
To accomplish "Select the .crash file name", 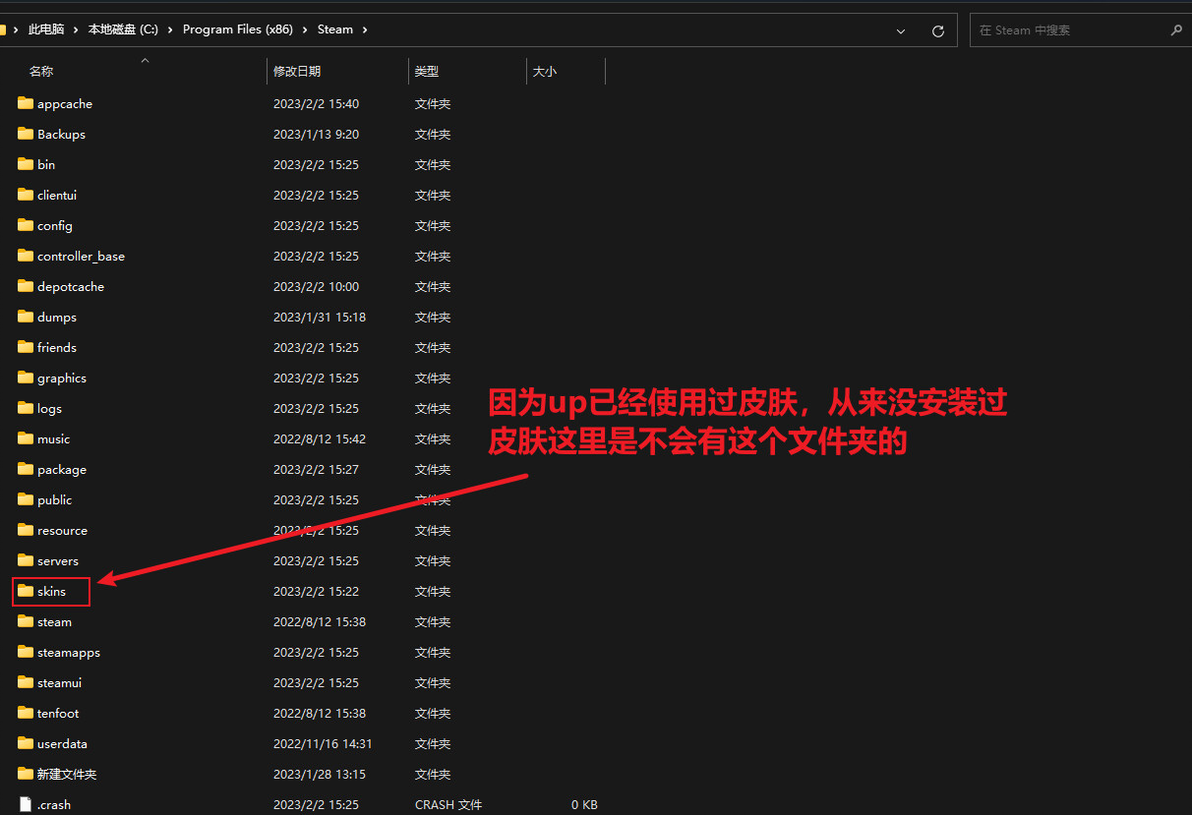I will (x=54, y=804).
